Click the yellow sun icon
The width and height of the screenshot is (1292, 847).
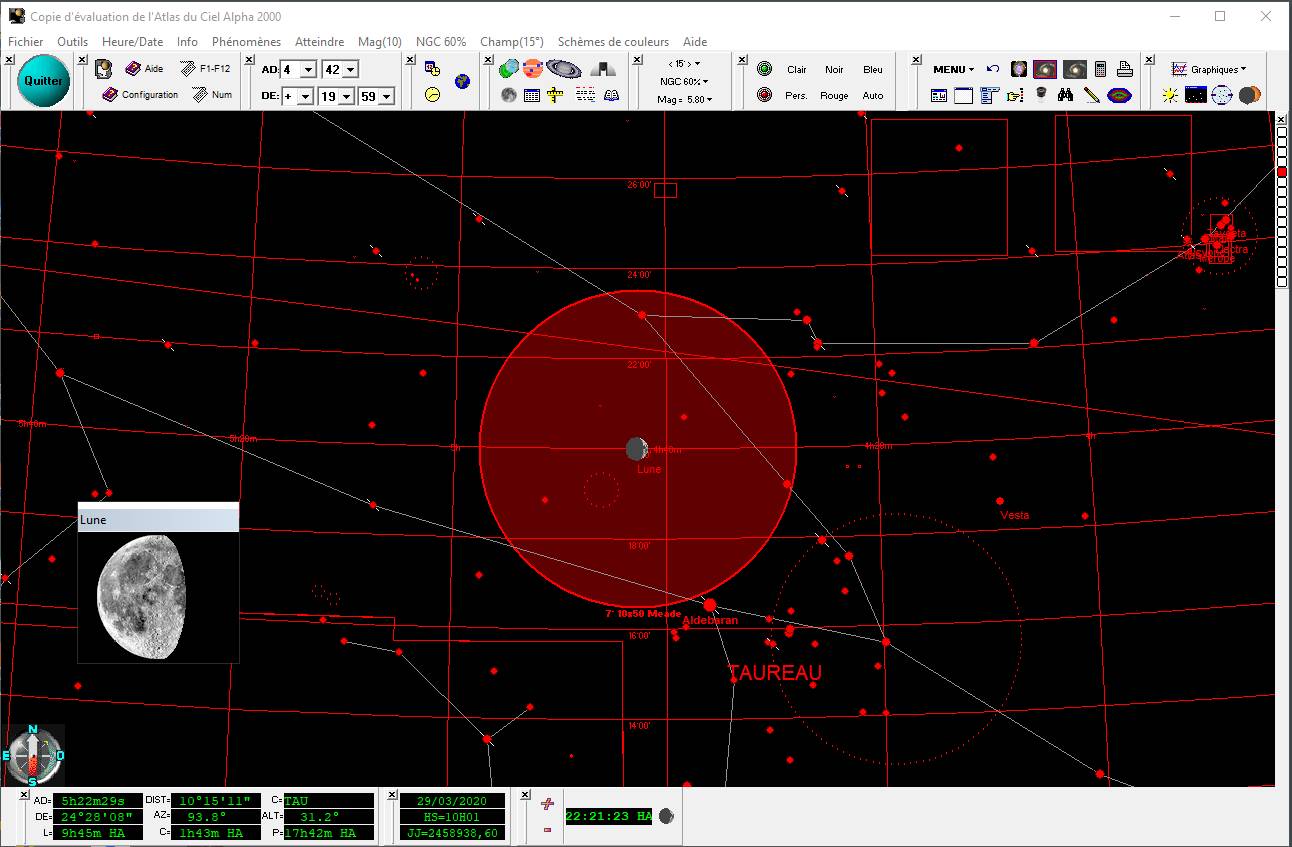[x=1170, y=95]
